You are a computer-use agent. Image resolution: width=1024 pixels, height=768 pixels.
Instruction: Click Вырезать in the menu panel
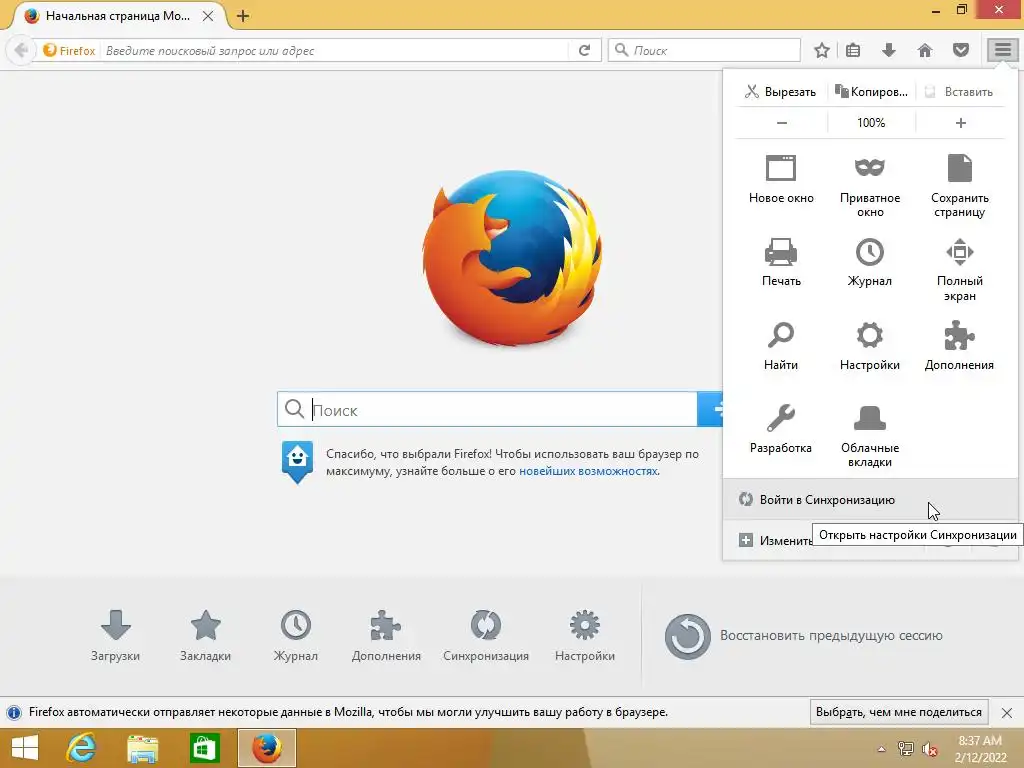click(x=781, y=92)
